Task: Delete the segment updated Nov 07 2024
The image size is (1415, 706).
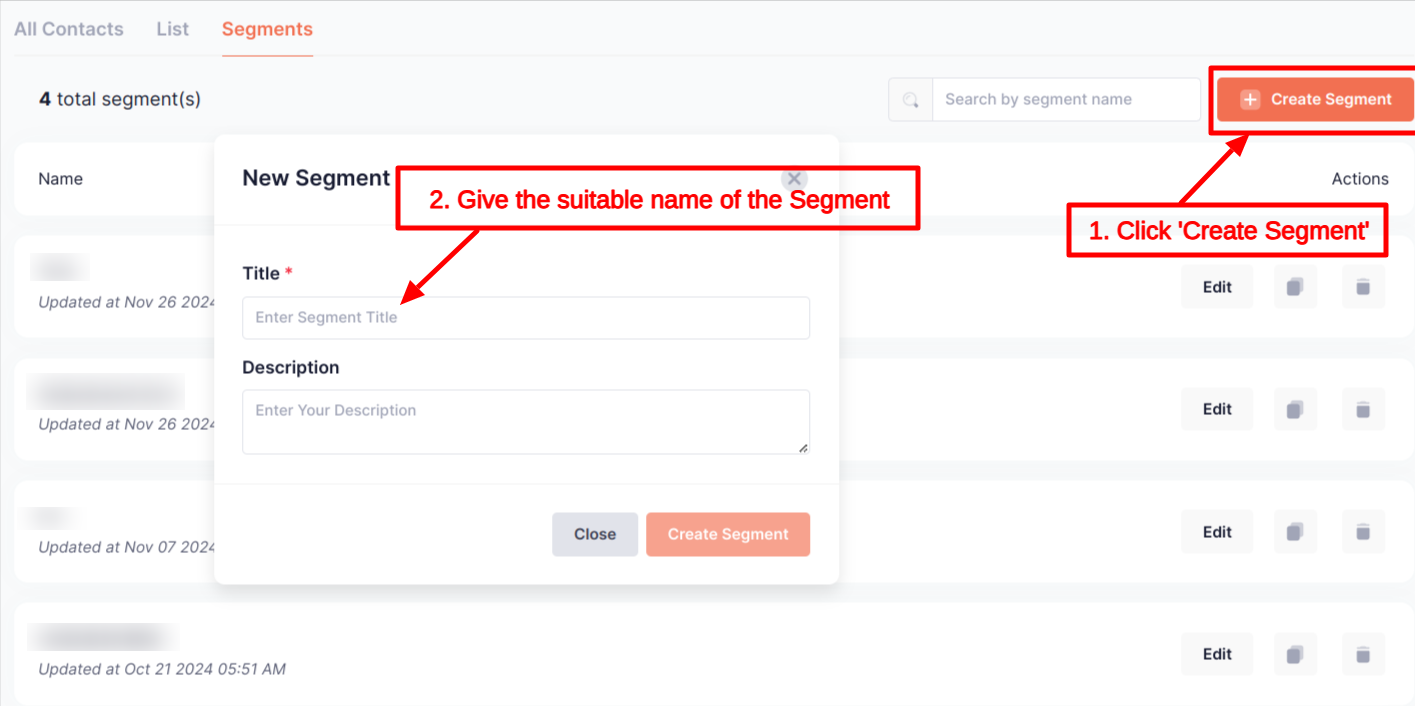Action: [x=1362, y=532]
